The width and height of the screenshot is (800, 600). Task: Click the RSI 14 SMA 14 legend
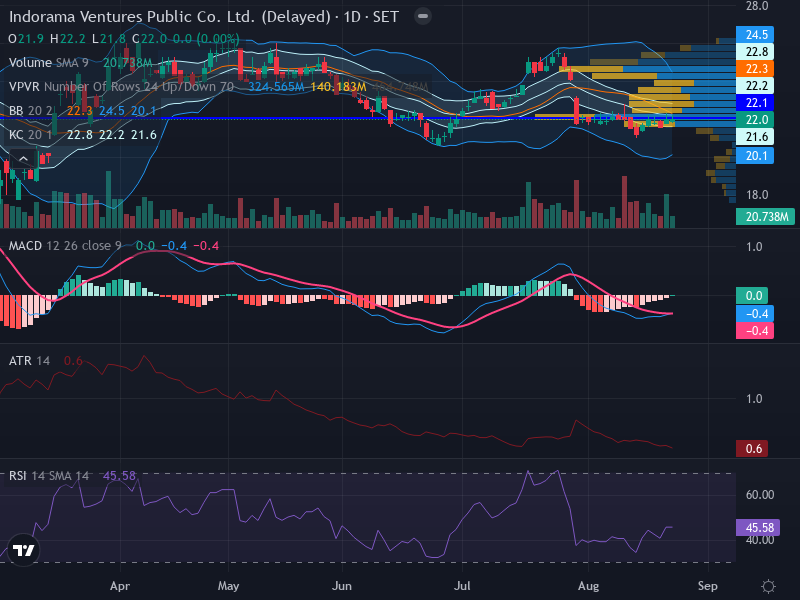(x=48, y=476)
